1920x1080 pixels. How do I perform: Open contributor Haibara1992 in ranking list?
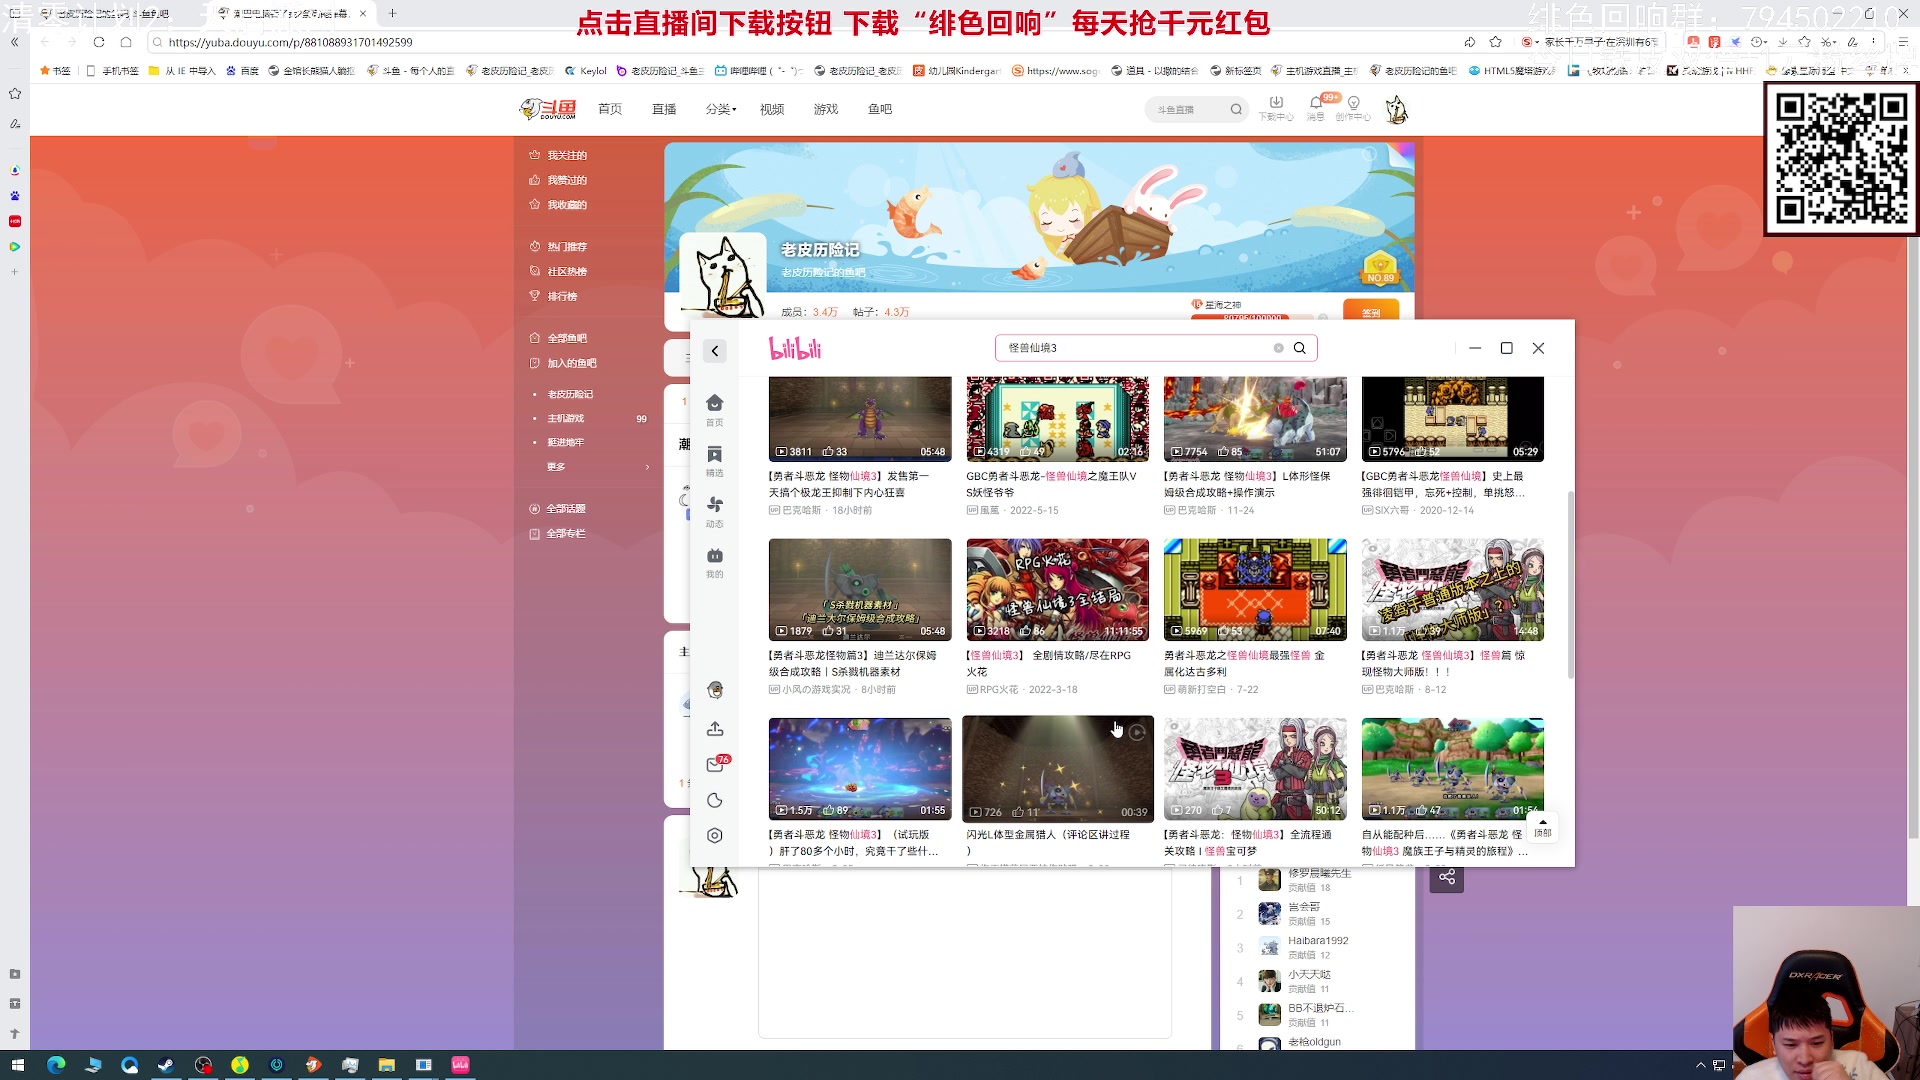1318,940
